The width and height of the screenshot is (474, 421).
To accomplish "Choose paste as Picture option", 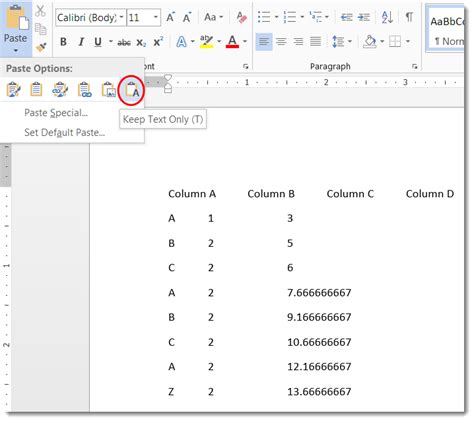I will coord(108,90).
